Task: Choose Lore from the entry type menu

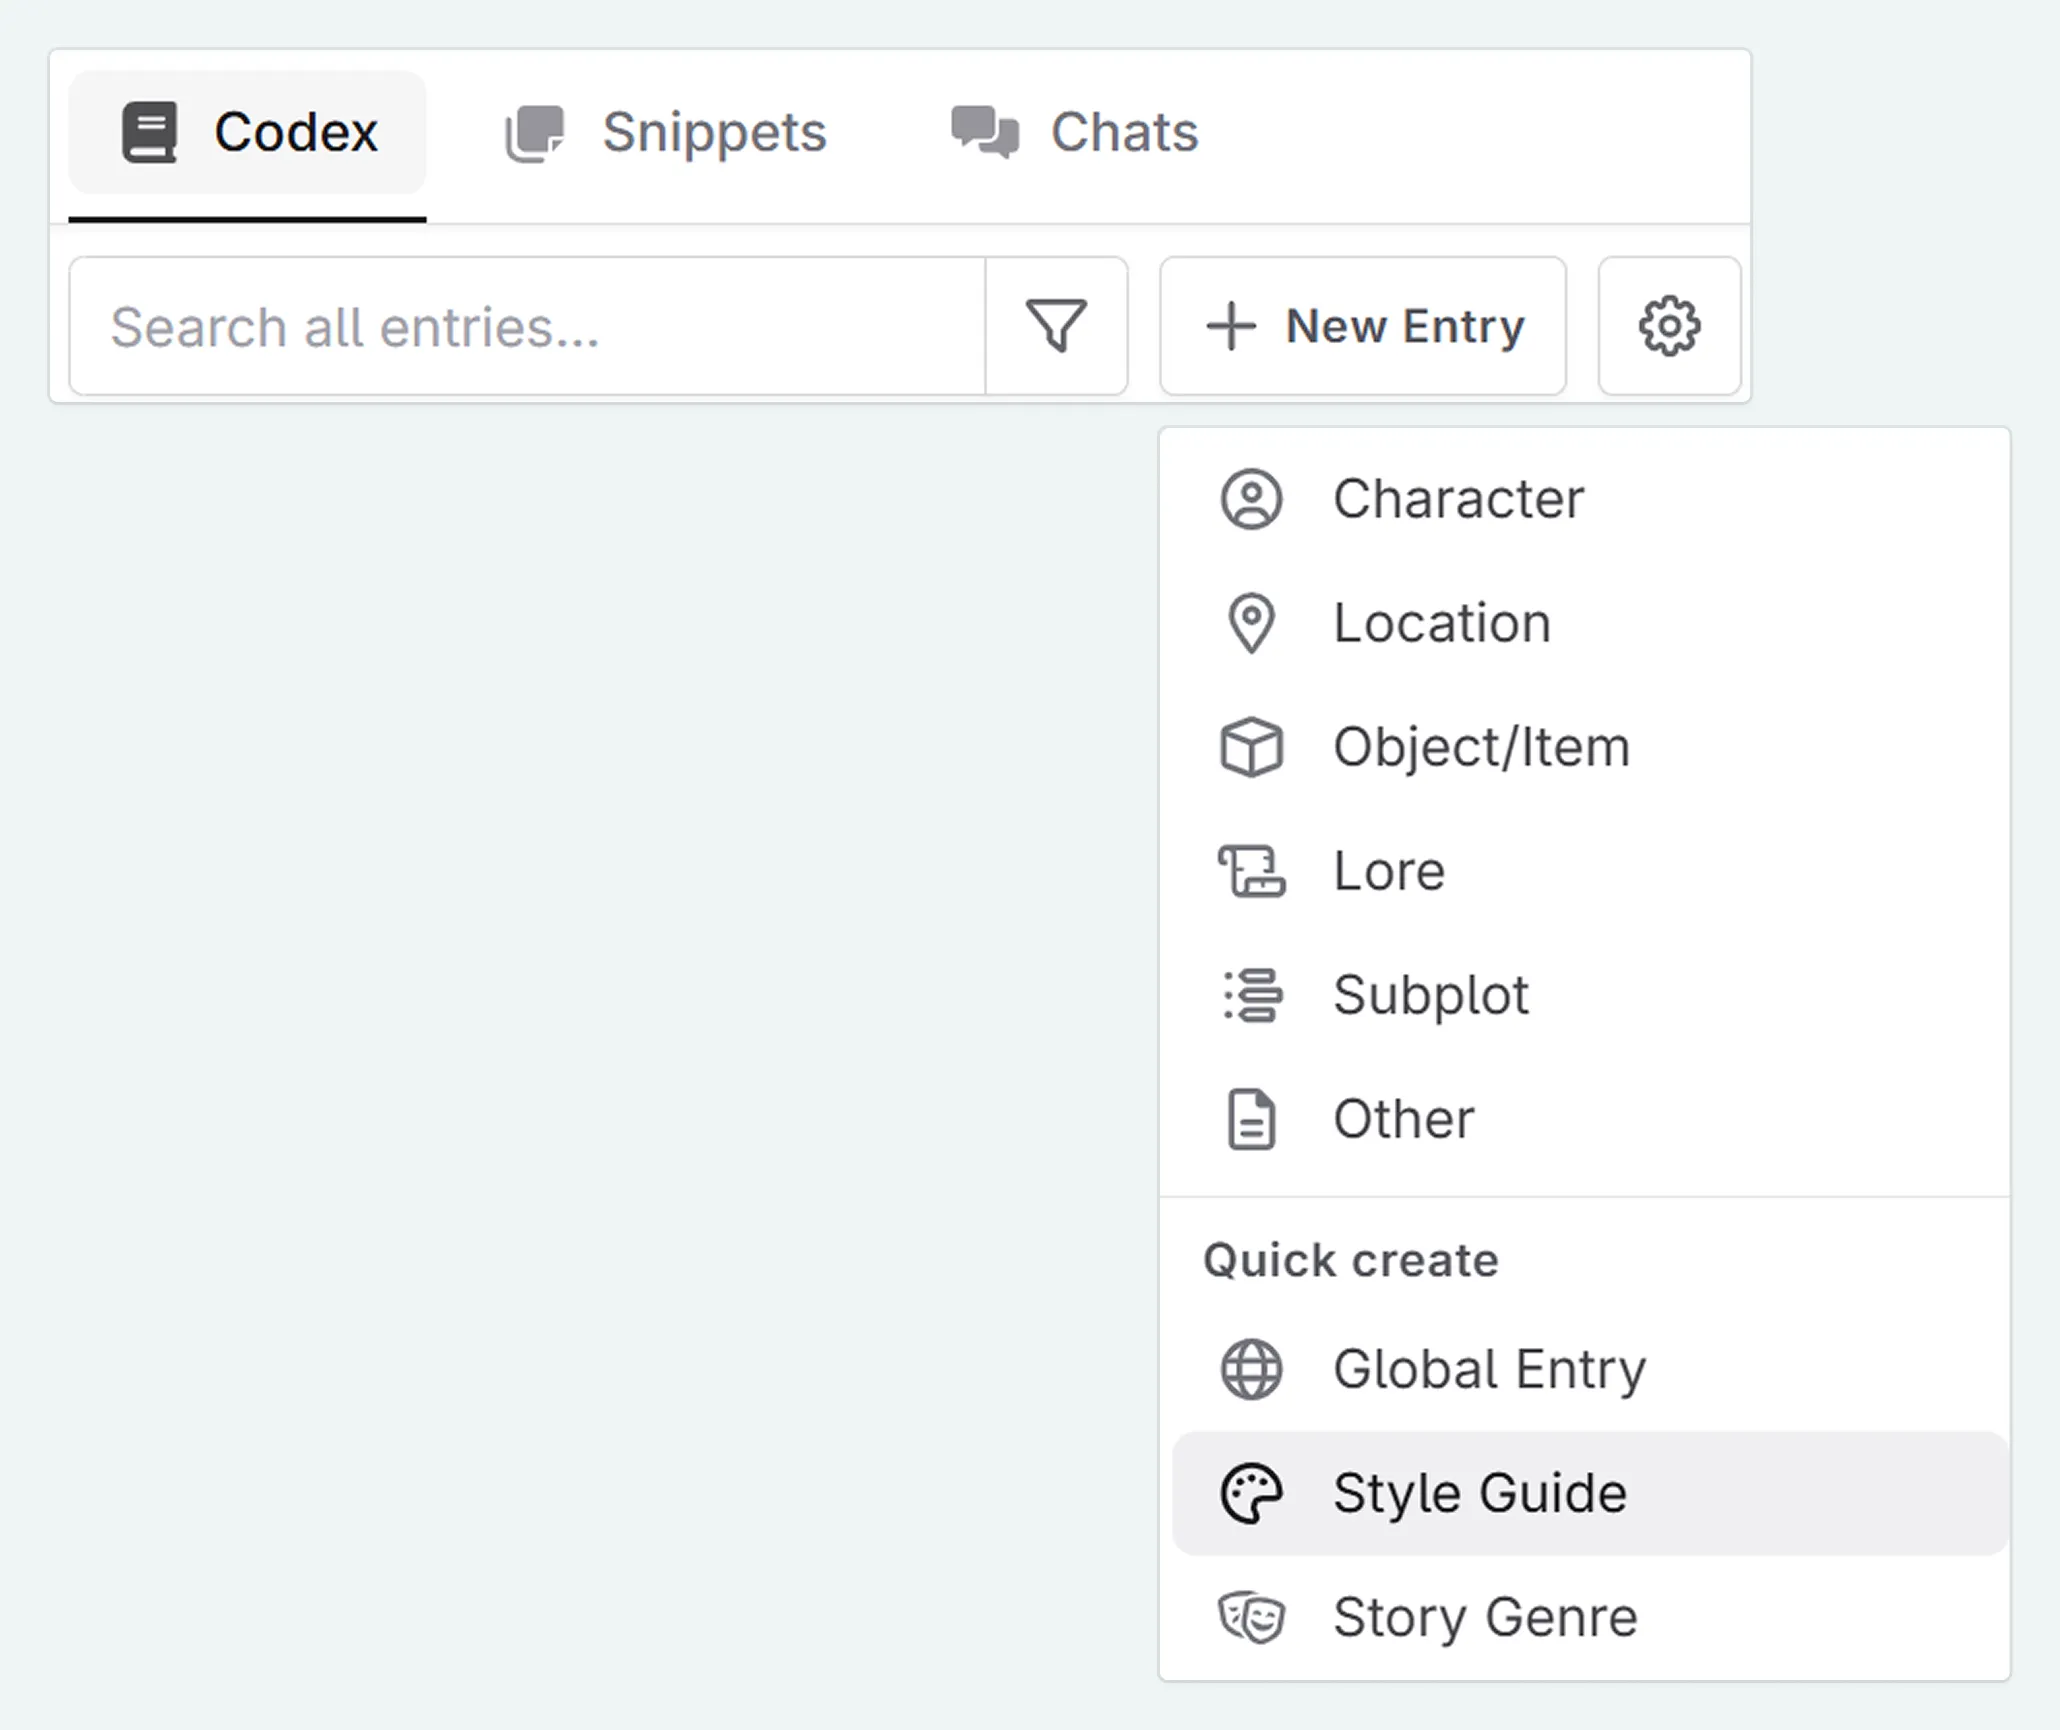Action: tap(1388, 871)
